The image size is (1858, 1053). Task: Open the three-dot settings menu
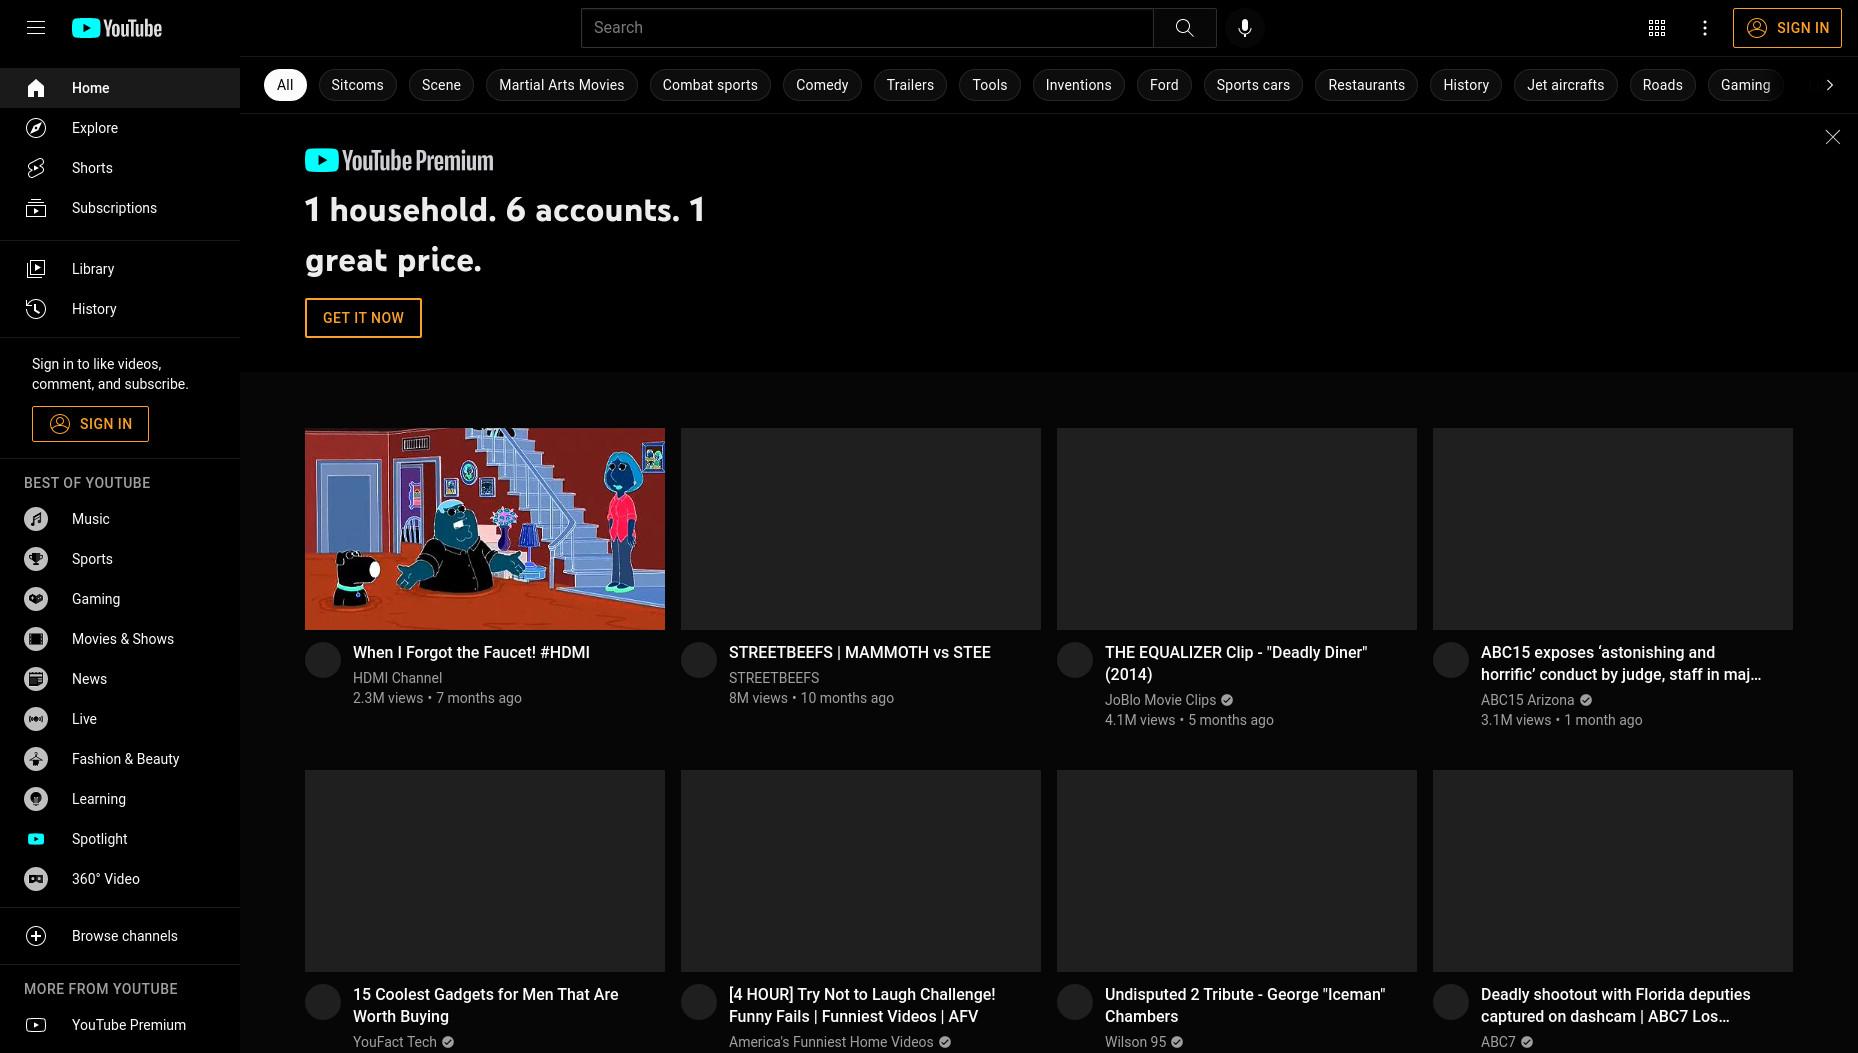click(1705, 28)
